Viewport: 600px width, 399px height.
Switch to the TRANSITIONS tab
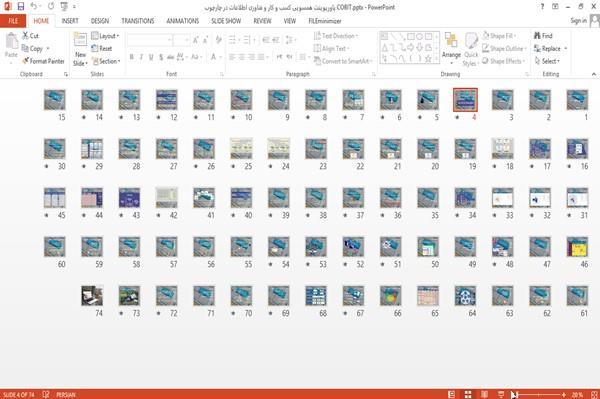point(138,21)
